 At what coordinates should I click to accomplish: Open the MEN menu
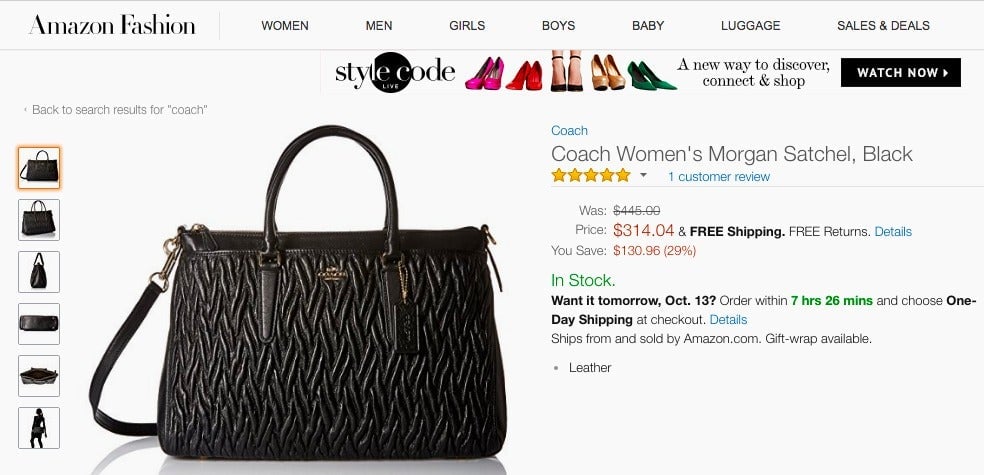(379, 26)
